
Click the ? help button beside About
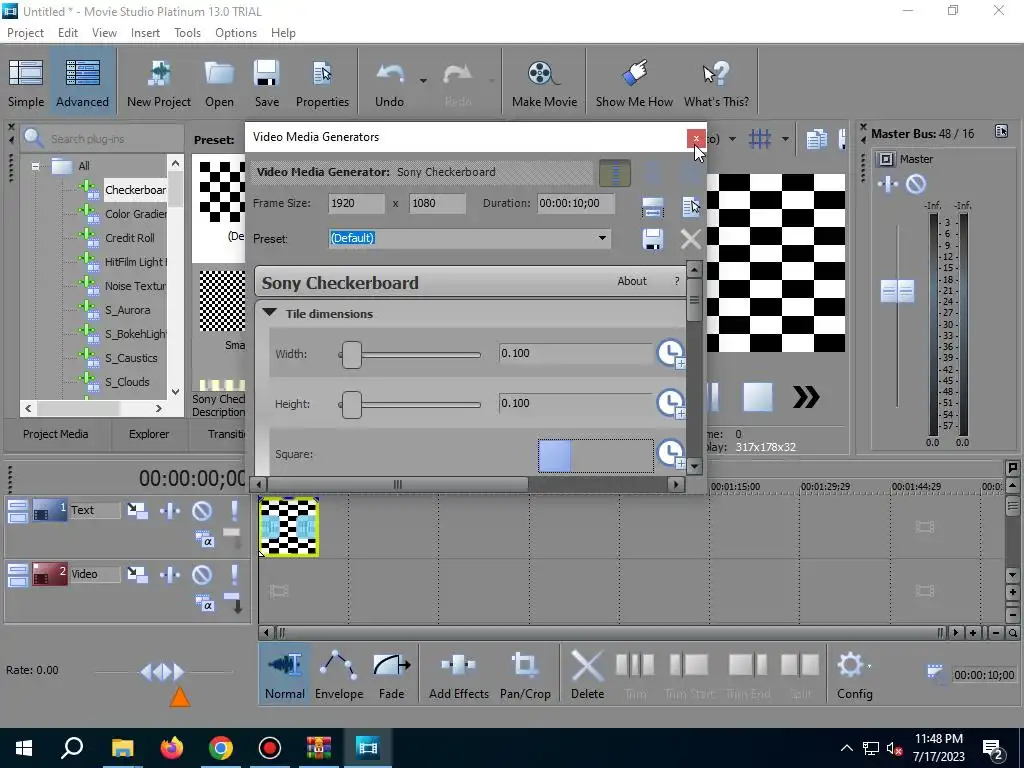coord(677,281)
